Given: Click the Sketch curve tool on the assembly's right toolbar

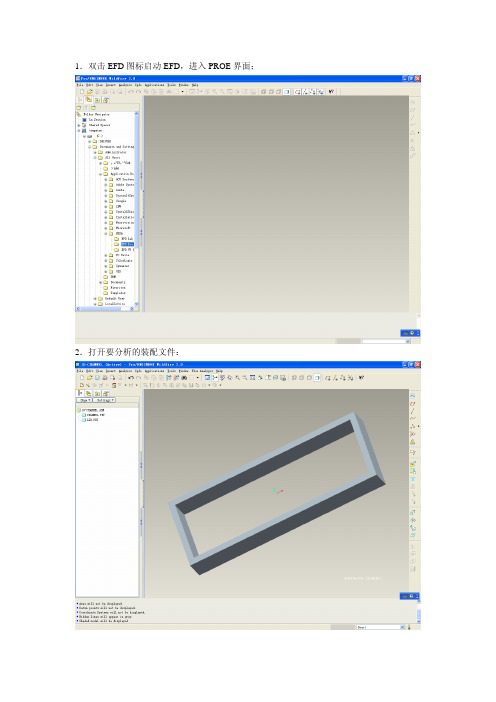Looking at the screenshot, I should (x=413, y=396).
